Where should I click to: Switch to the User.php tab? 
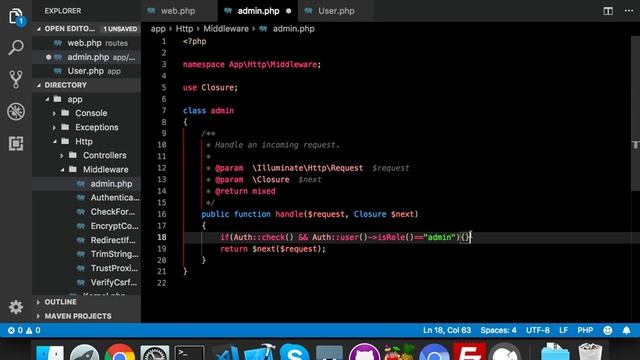[x=336, y=11]
